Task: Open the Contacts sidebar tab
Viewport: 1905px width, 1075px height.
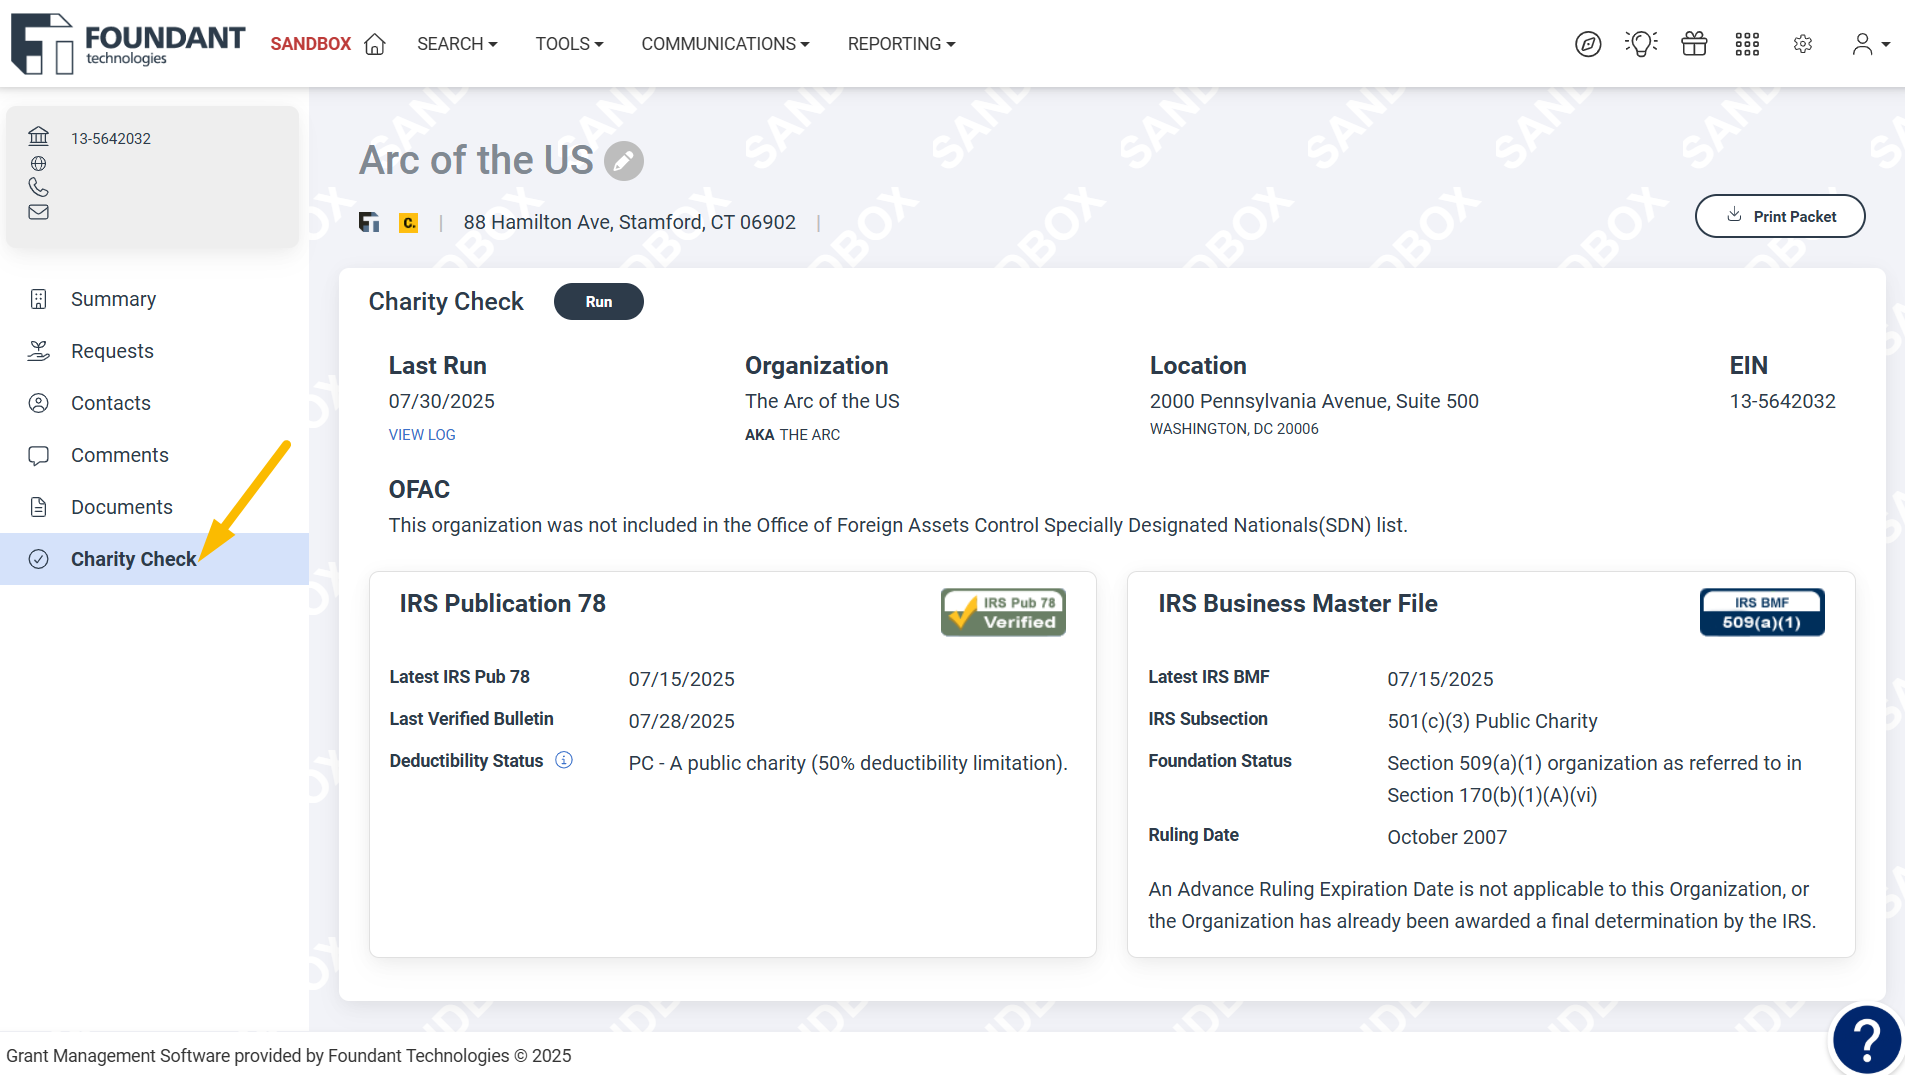Action: click(x=154, y=403)
